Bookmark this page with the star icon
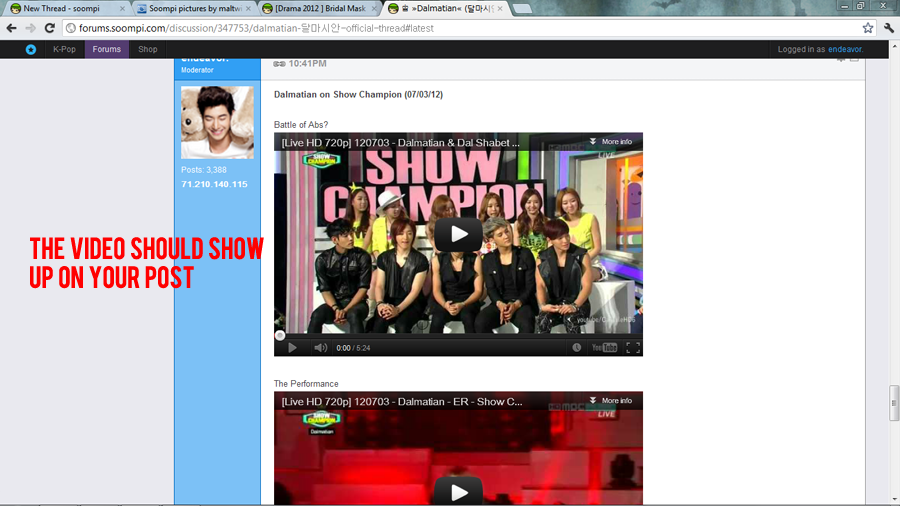The image size is (900, 506). tap(868, 28)
